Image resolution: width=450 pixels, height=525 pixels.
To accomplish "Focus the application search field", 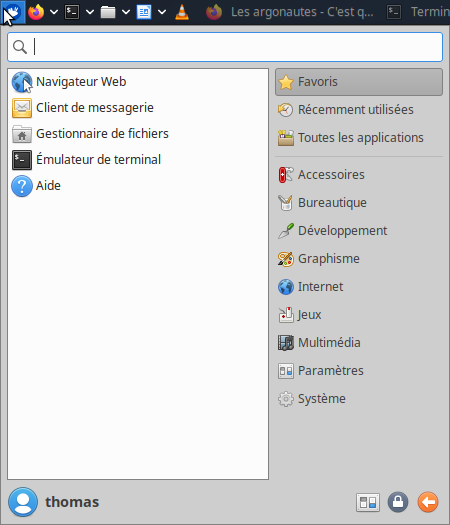I will point(225,47).
